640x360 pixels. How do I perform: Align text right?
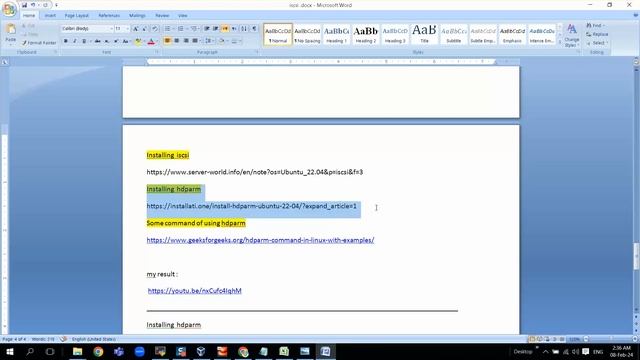pos(186,41)
